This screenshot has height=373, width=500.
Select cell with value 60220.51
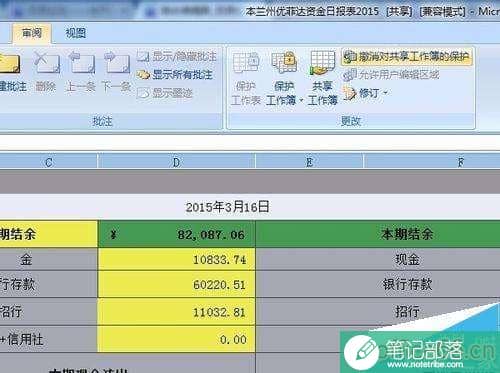coord(177,284)
